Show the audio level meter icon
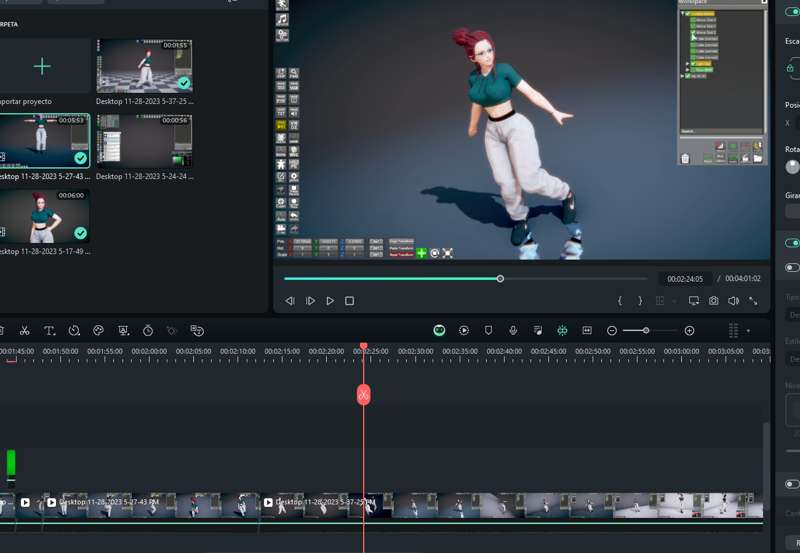The height and width of the screenshot is (553, 800). click(733, 331)
